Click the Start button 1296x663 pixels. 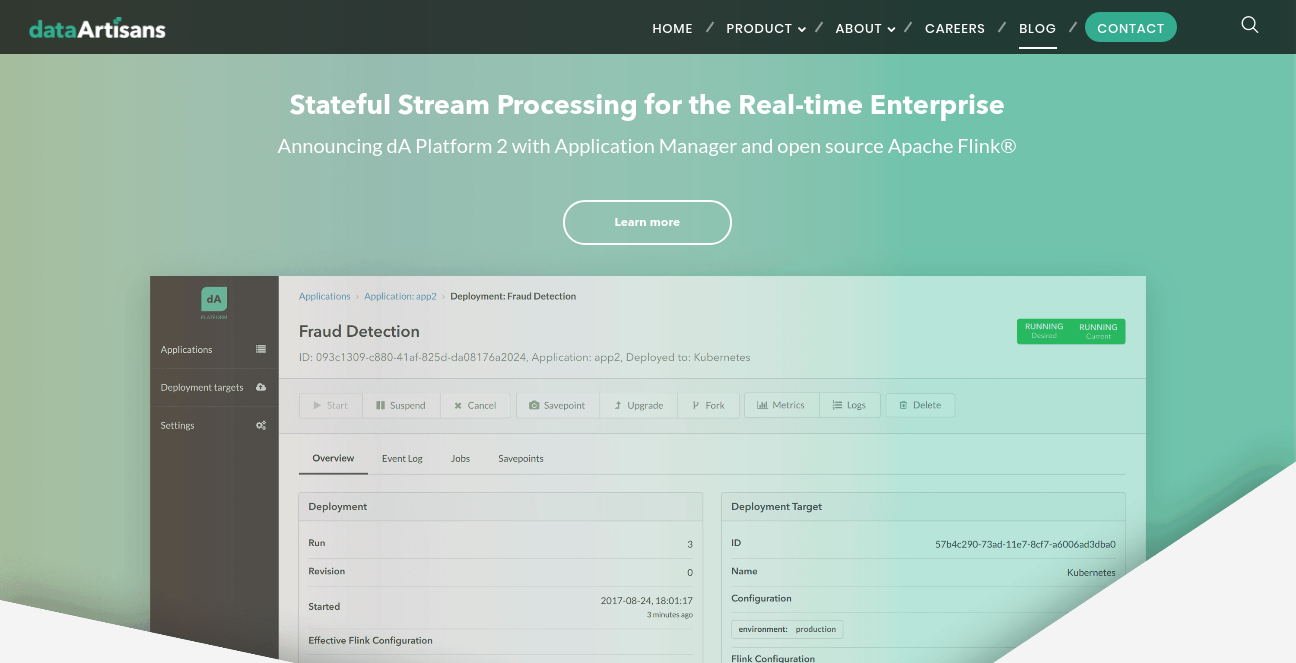(x=330, y=405)
